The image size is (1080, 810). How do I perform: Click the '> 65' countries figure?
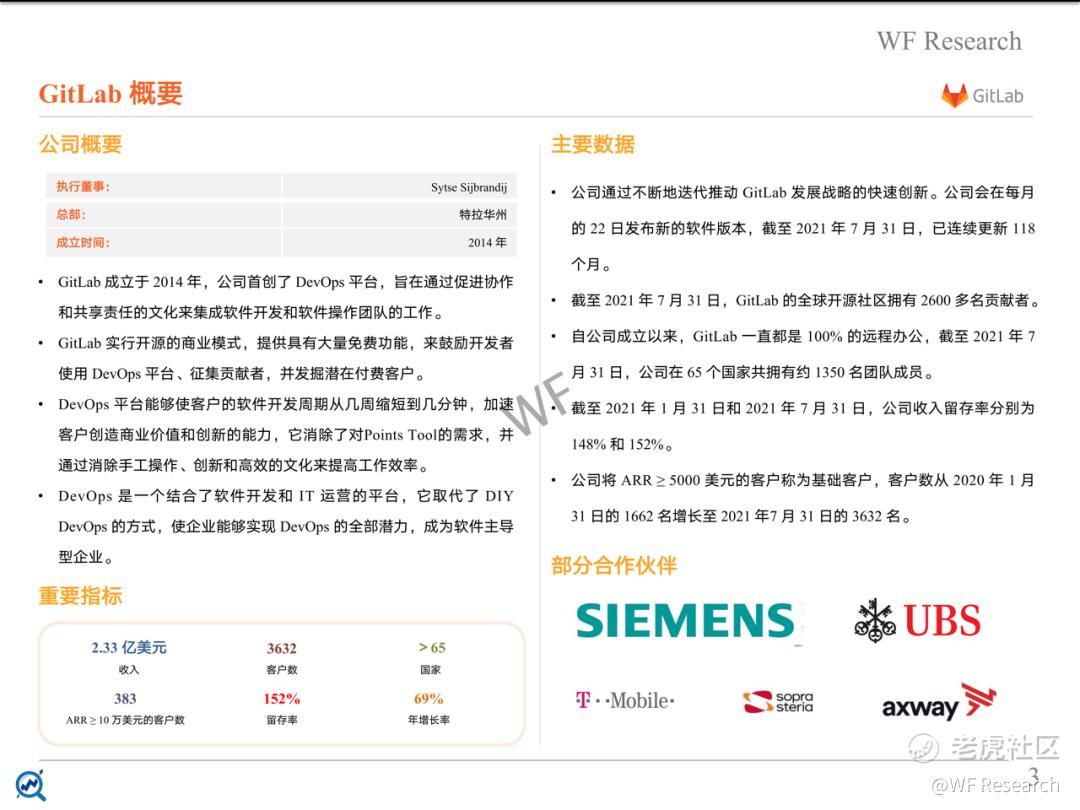(432, 647)
